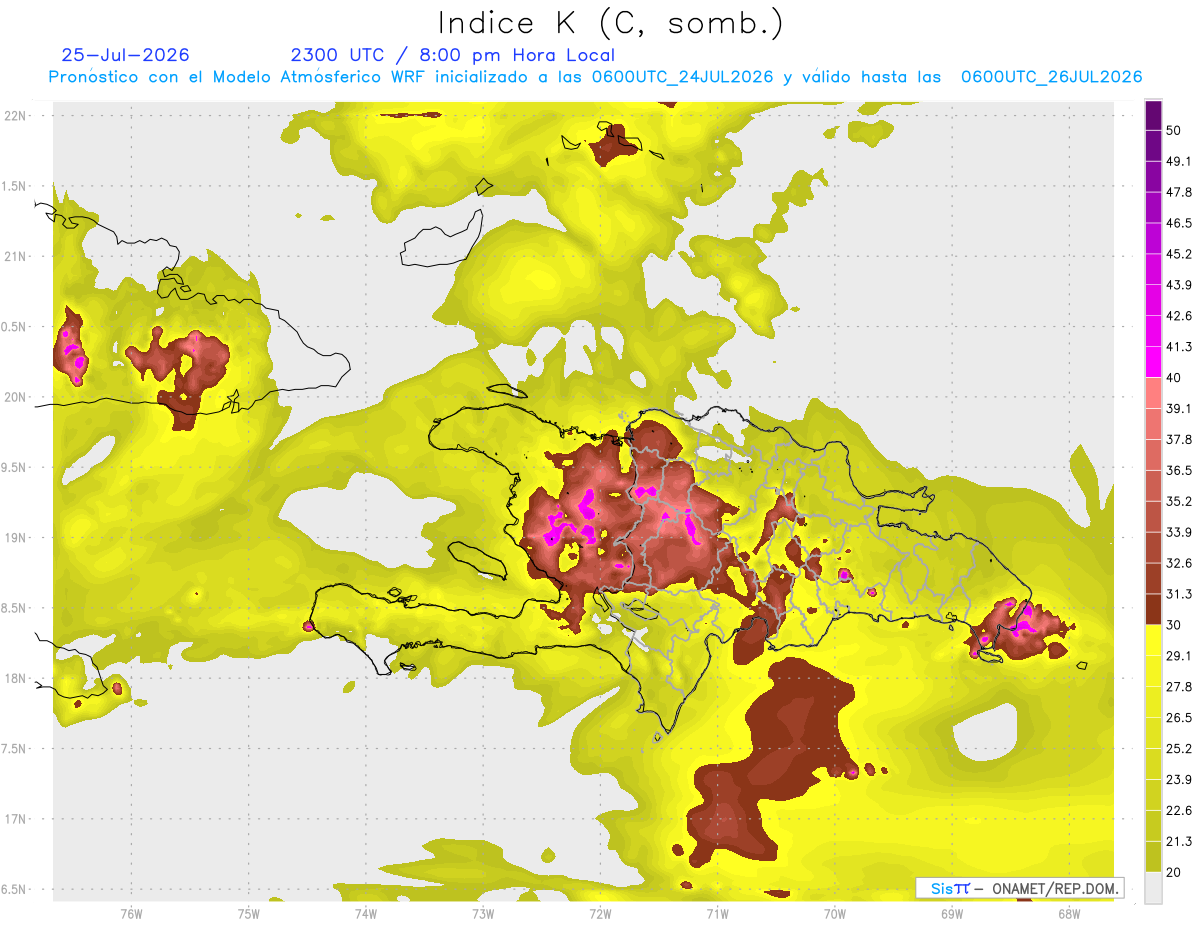This screenshot has height=927, width=1200.
Task: Click the valid-until stamp '0600UTC_26JUL2026'
Action: (1051, 77)
